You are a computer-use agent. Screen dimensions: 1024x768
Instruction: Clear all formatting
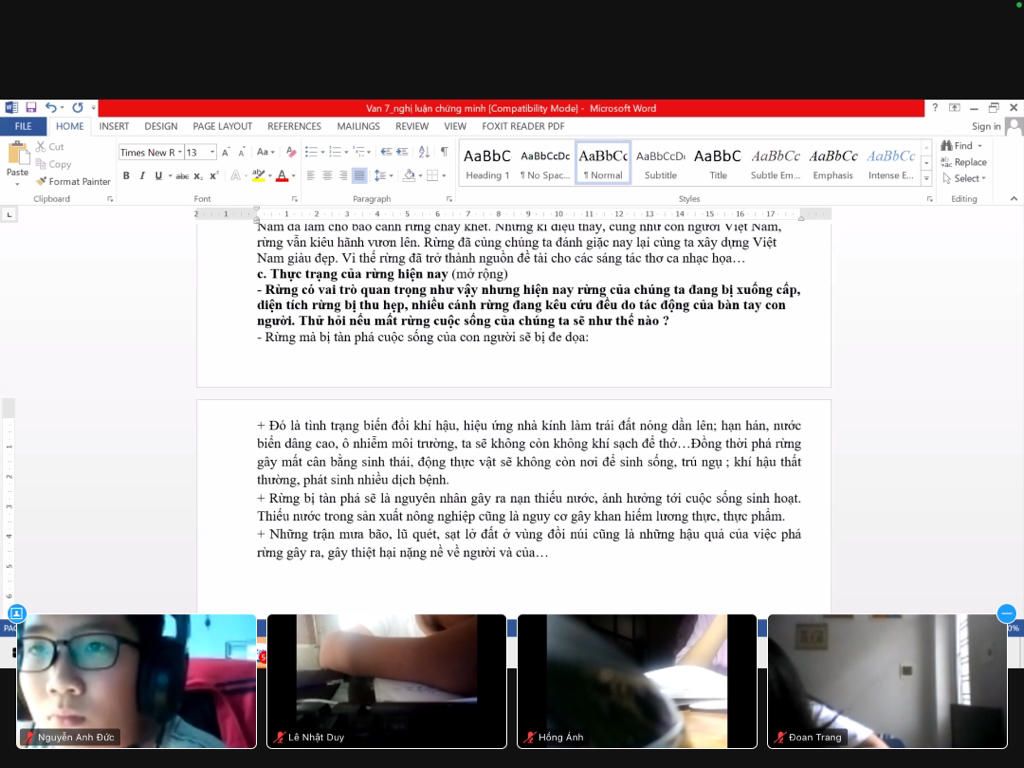click(291, 152)
